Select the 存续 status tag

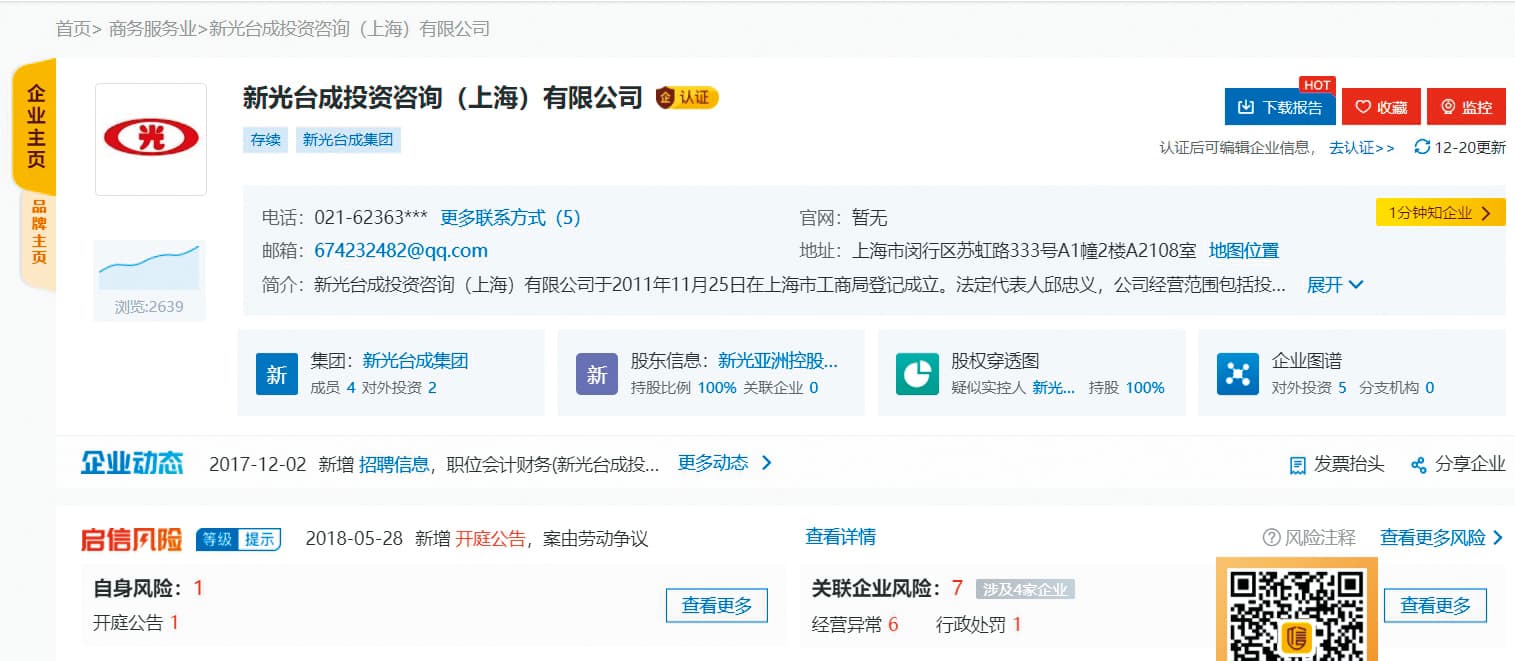[265, 140]
